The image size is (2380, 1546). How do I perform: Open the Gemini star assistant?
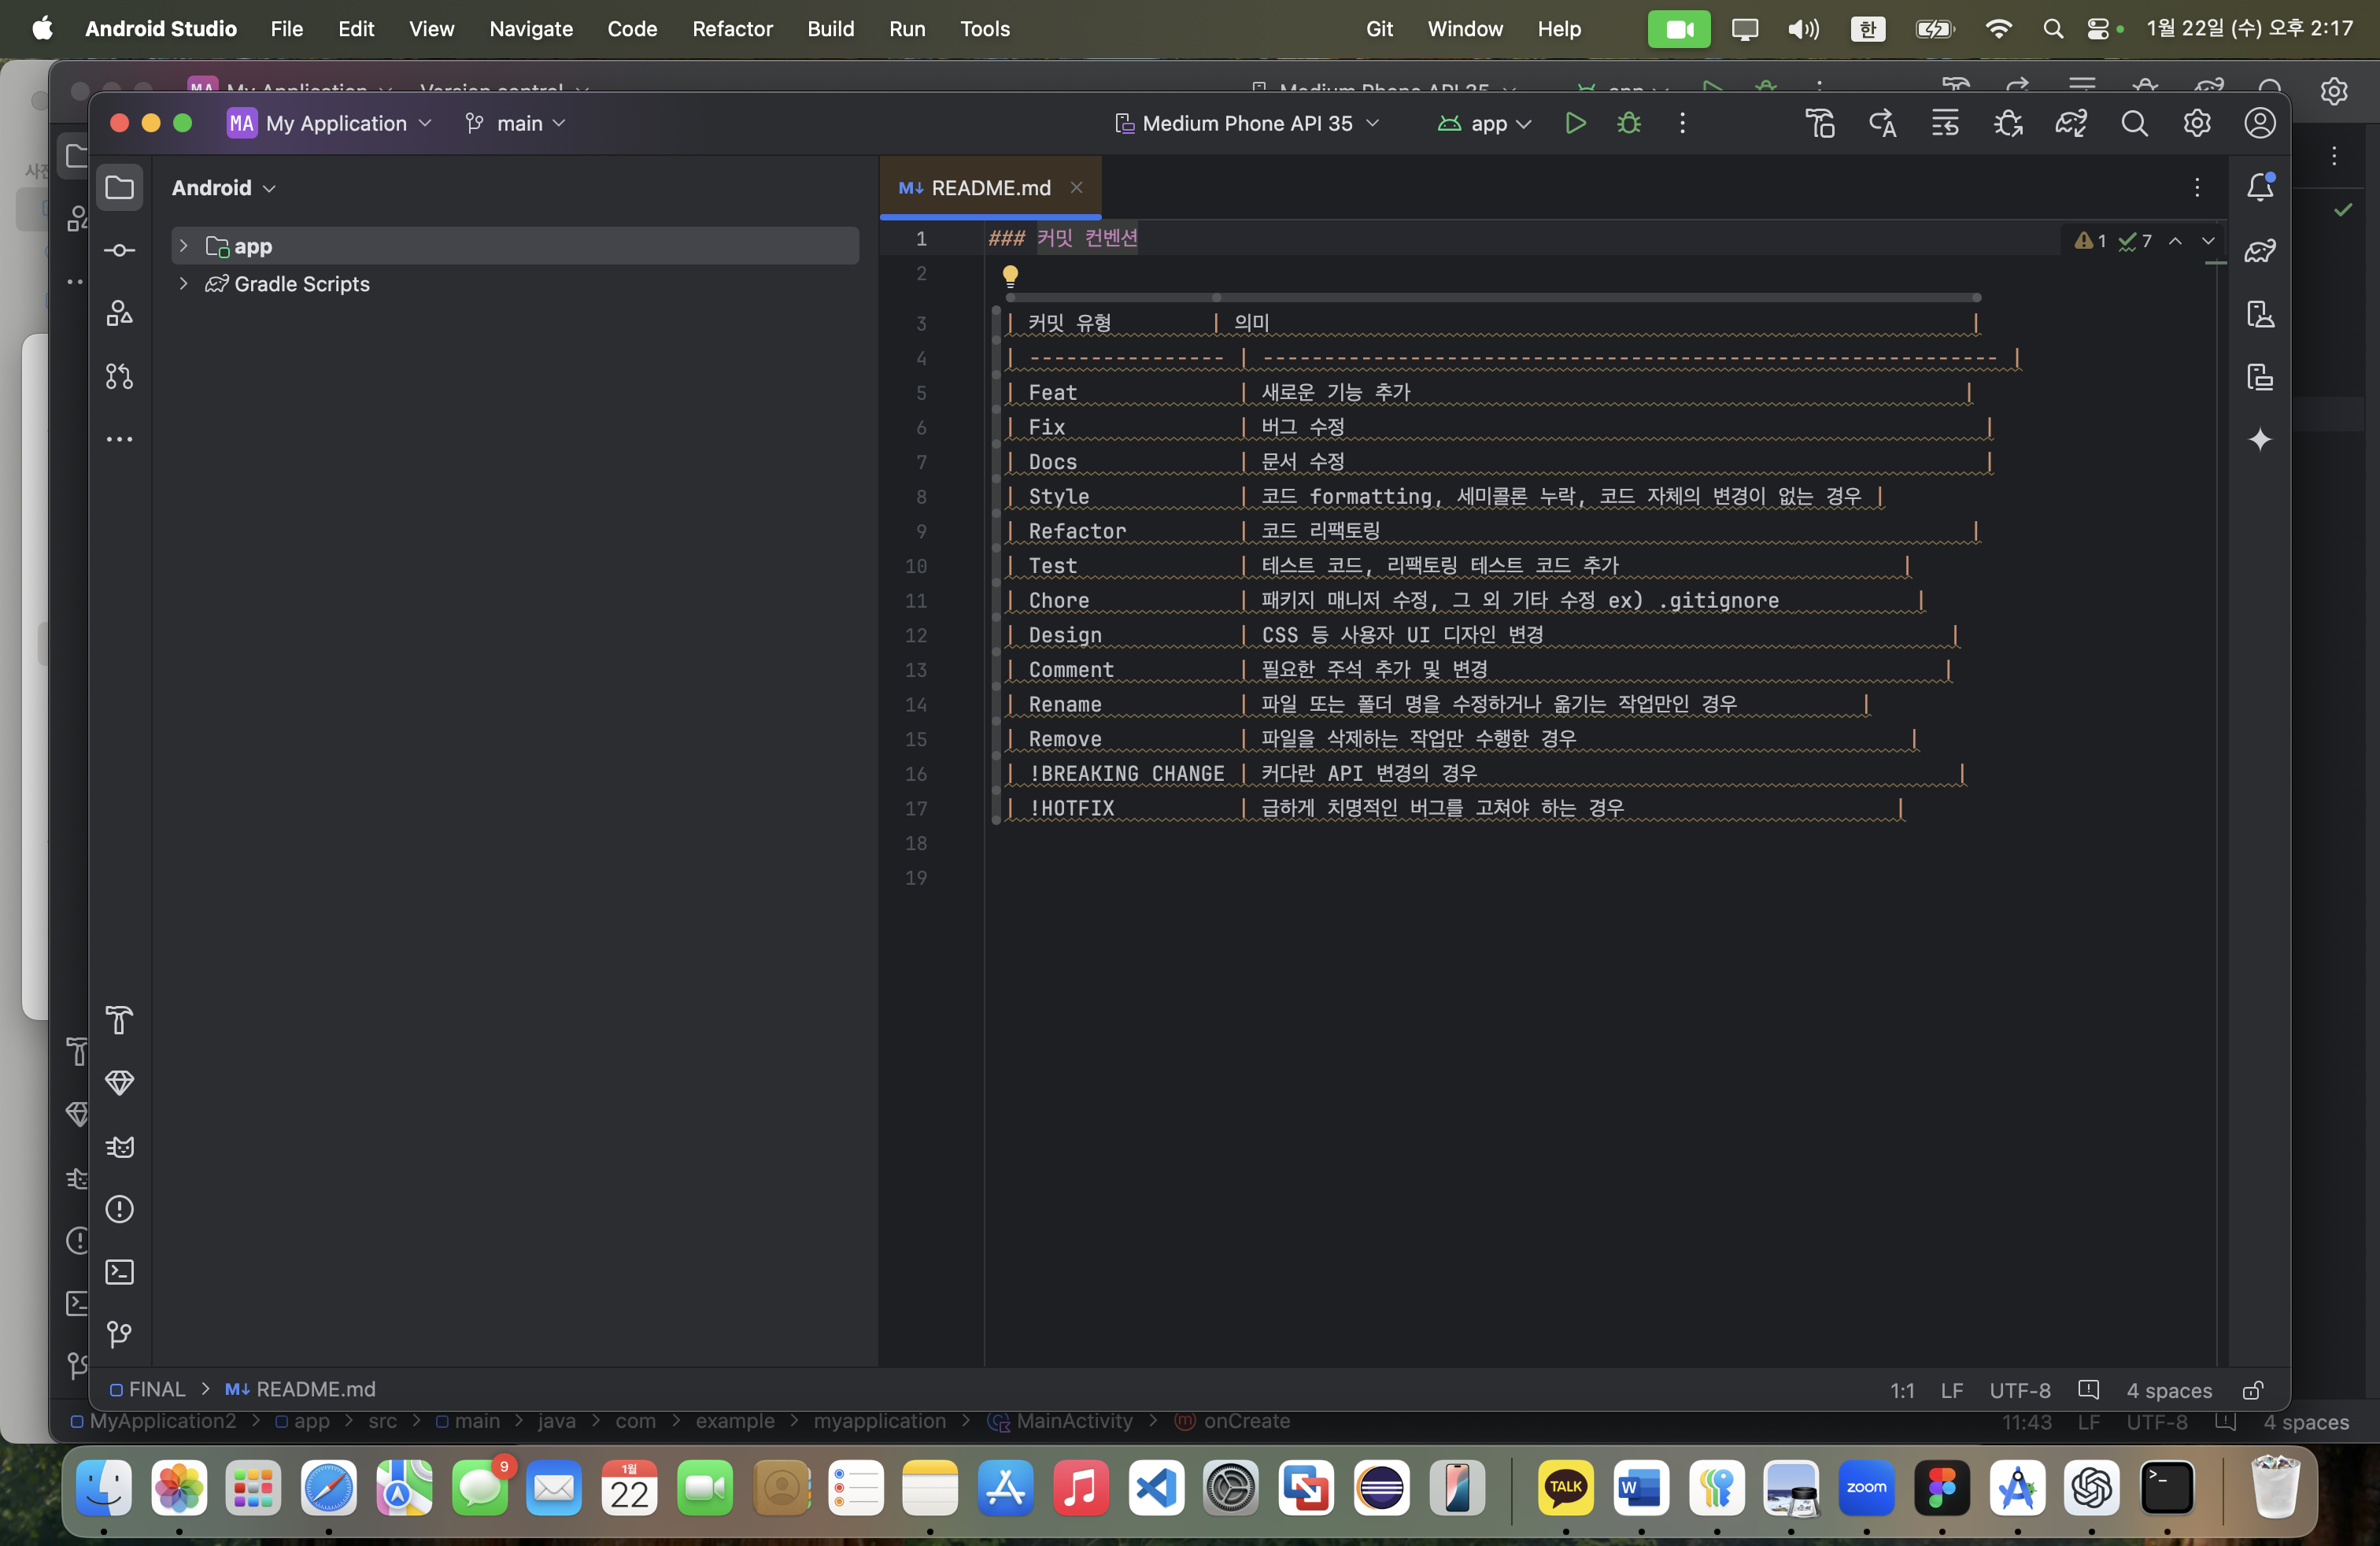[2260, 439]
